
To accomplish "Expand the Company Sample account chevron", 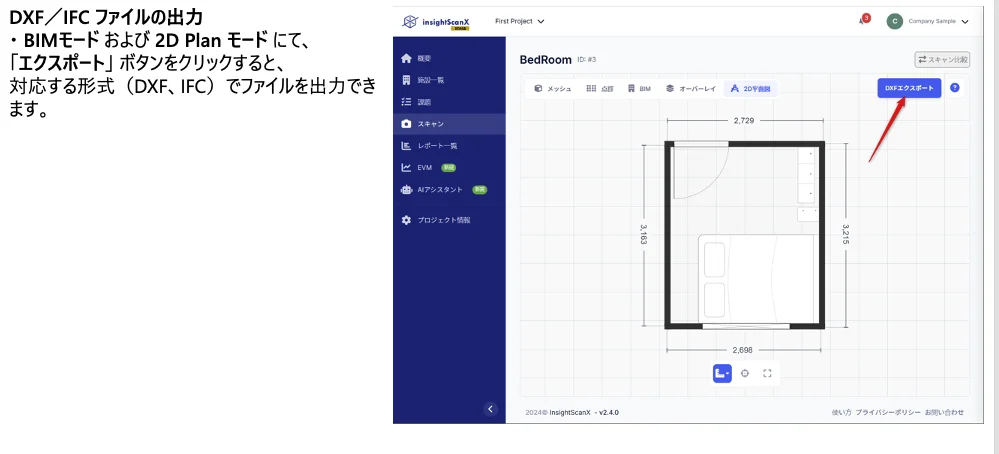I will point(965,22).
